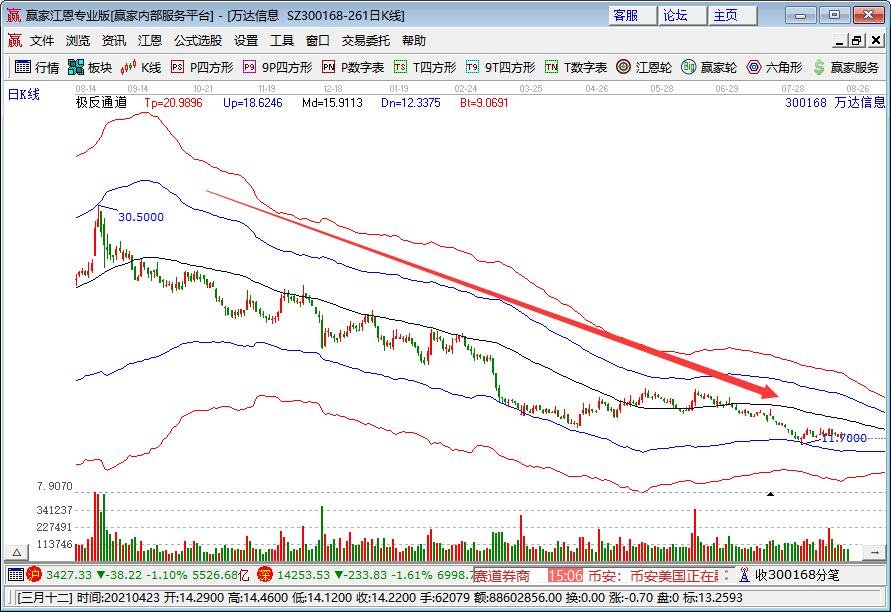Viewport: 891px width, 612px height.
Task: Open the 板块 sector view
Action: pyautogui.click(x=96, y=67)
